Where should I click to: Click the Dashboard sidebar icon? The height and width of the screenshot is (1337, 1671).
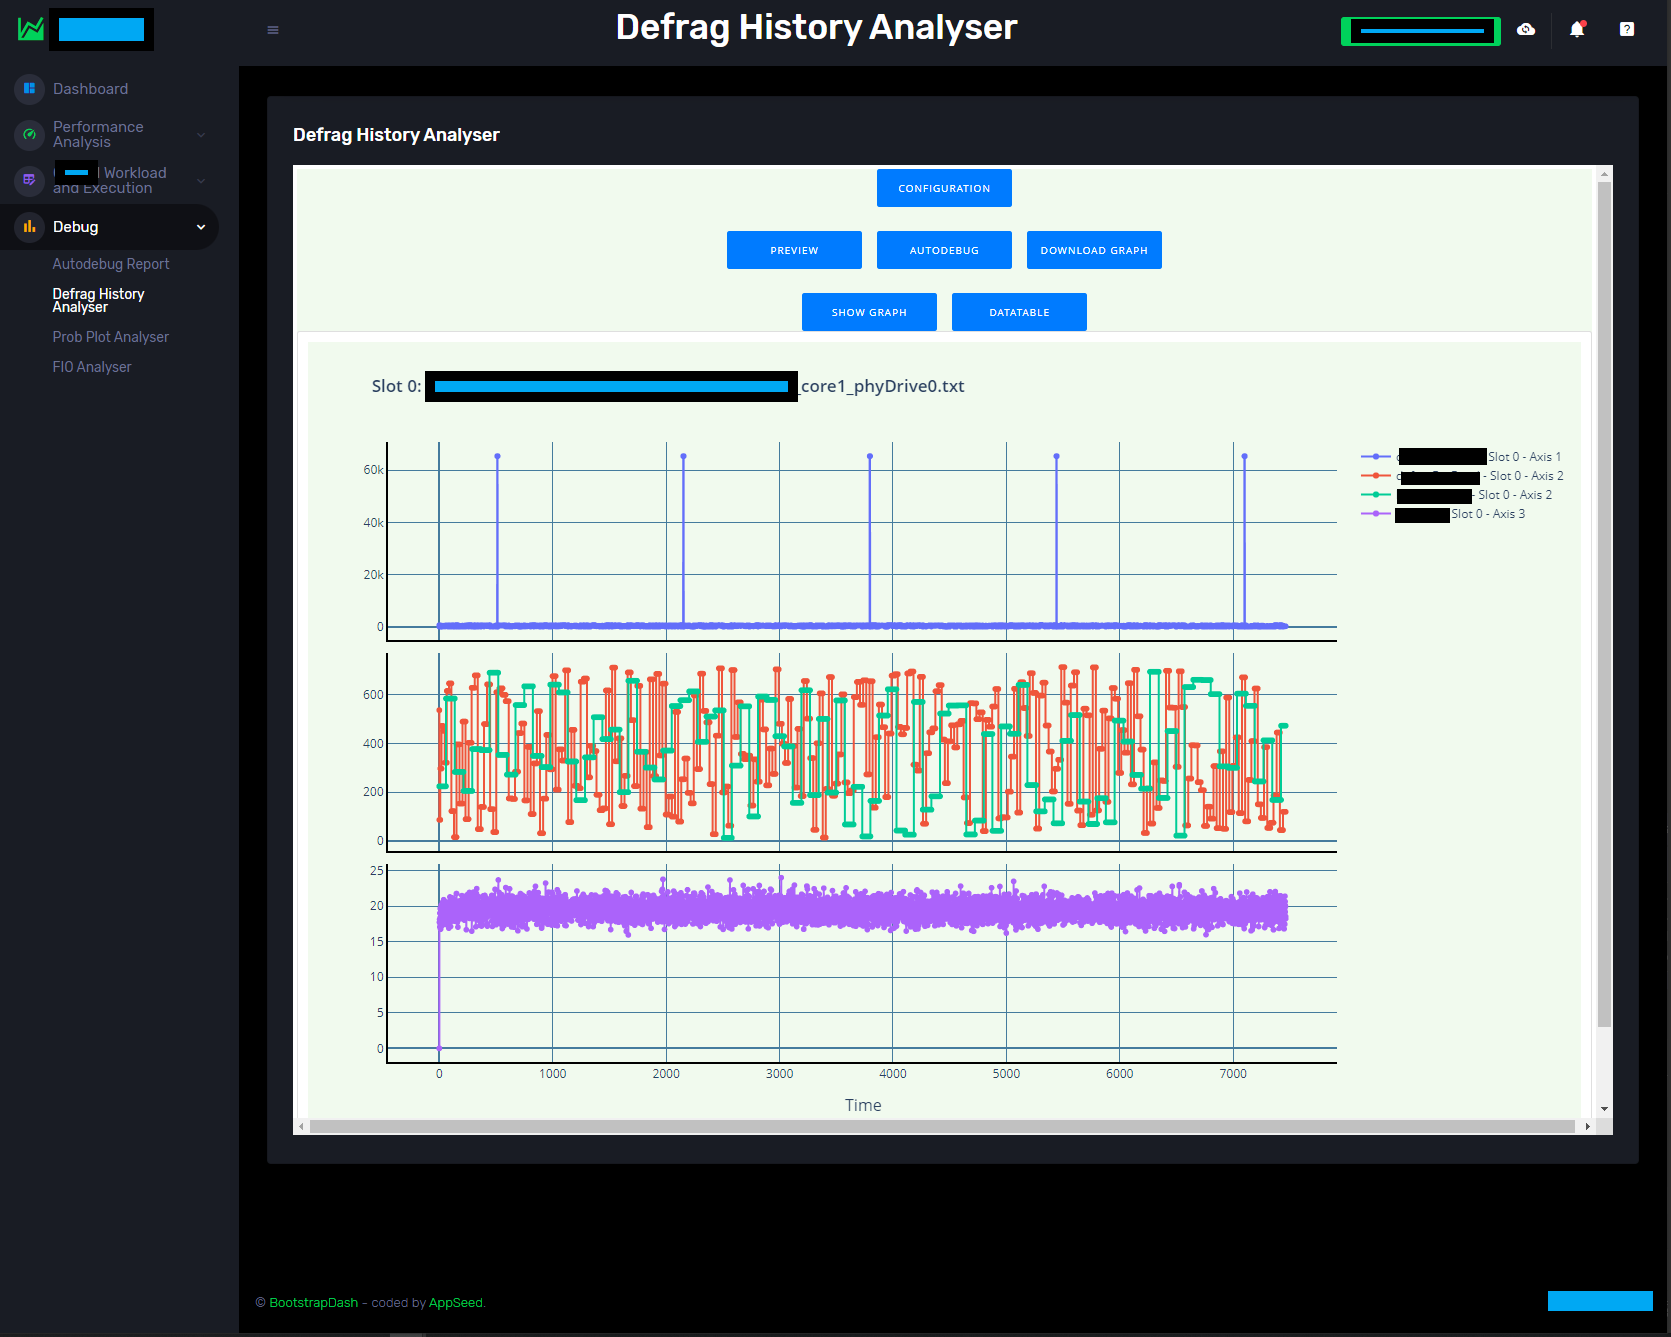coord(29,89)
